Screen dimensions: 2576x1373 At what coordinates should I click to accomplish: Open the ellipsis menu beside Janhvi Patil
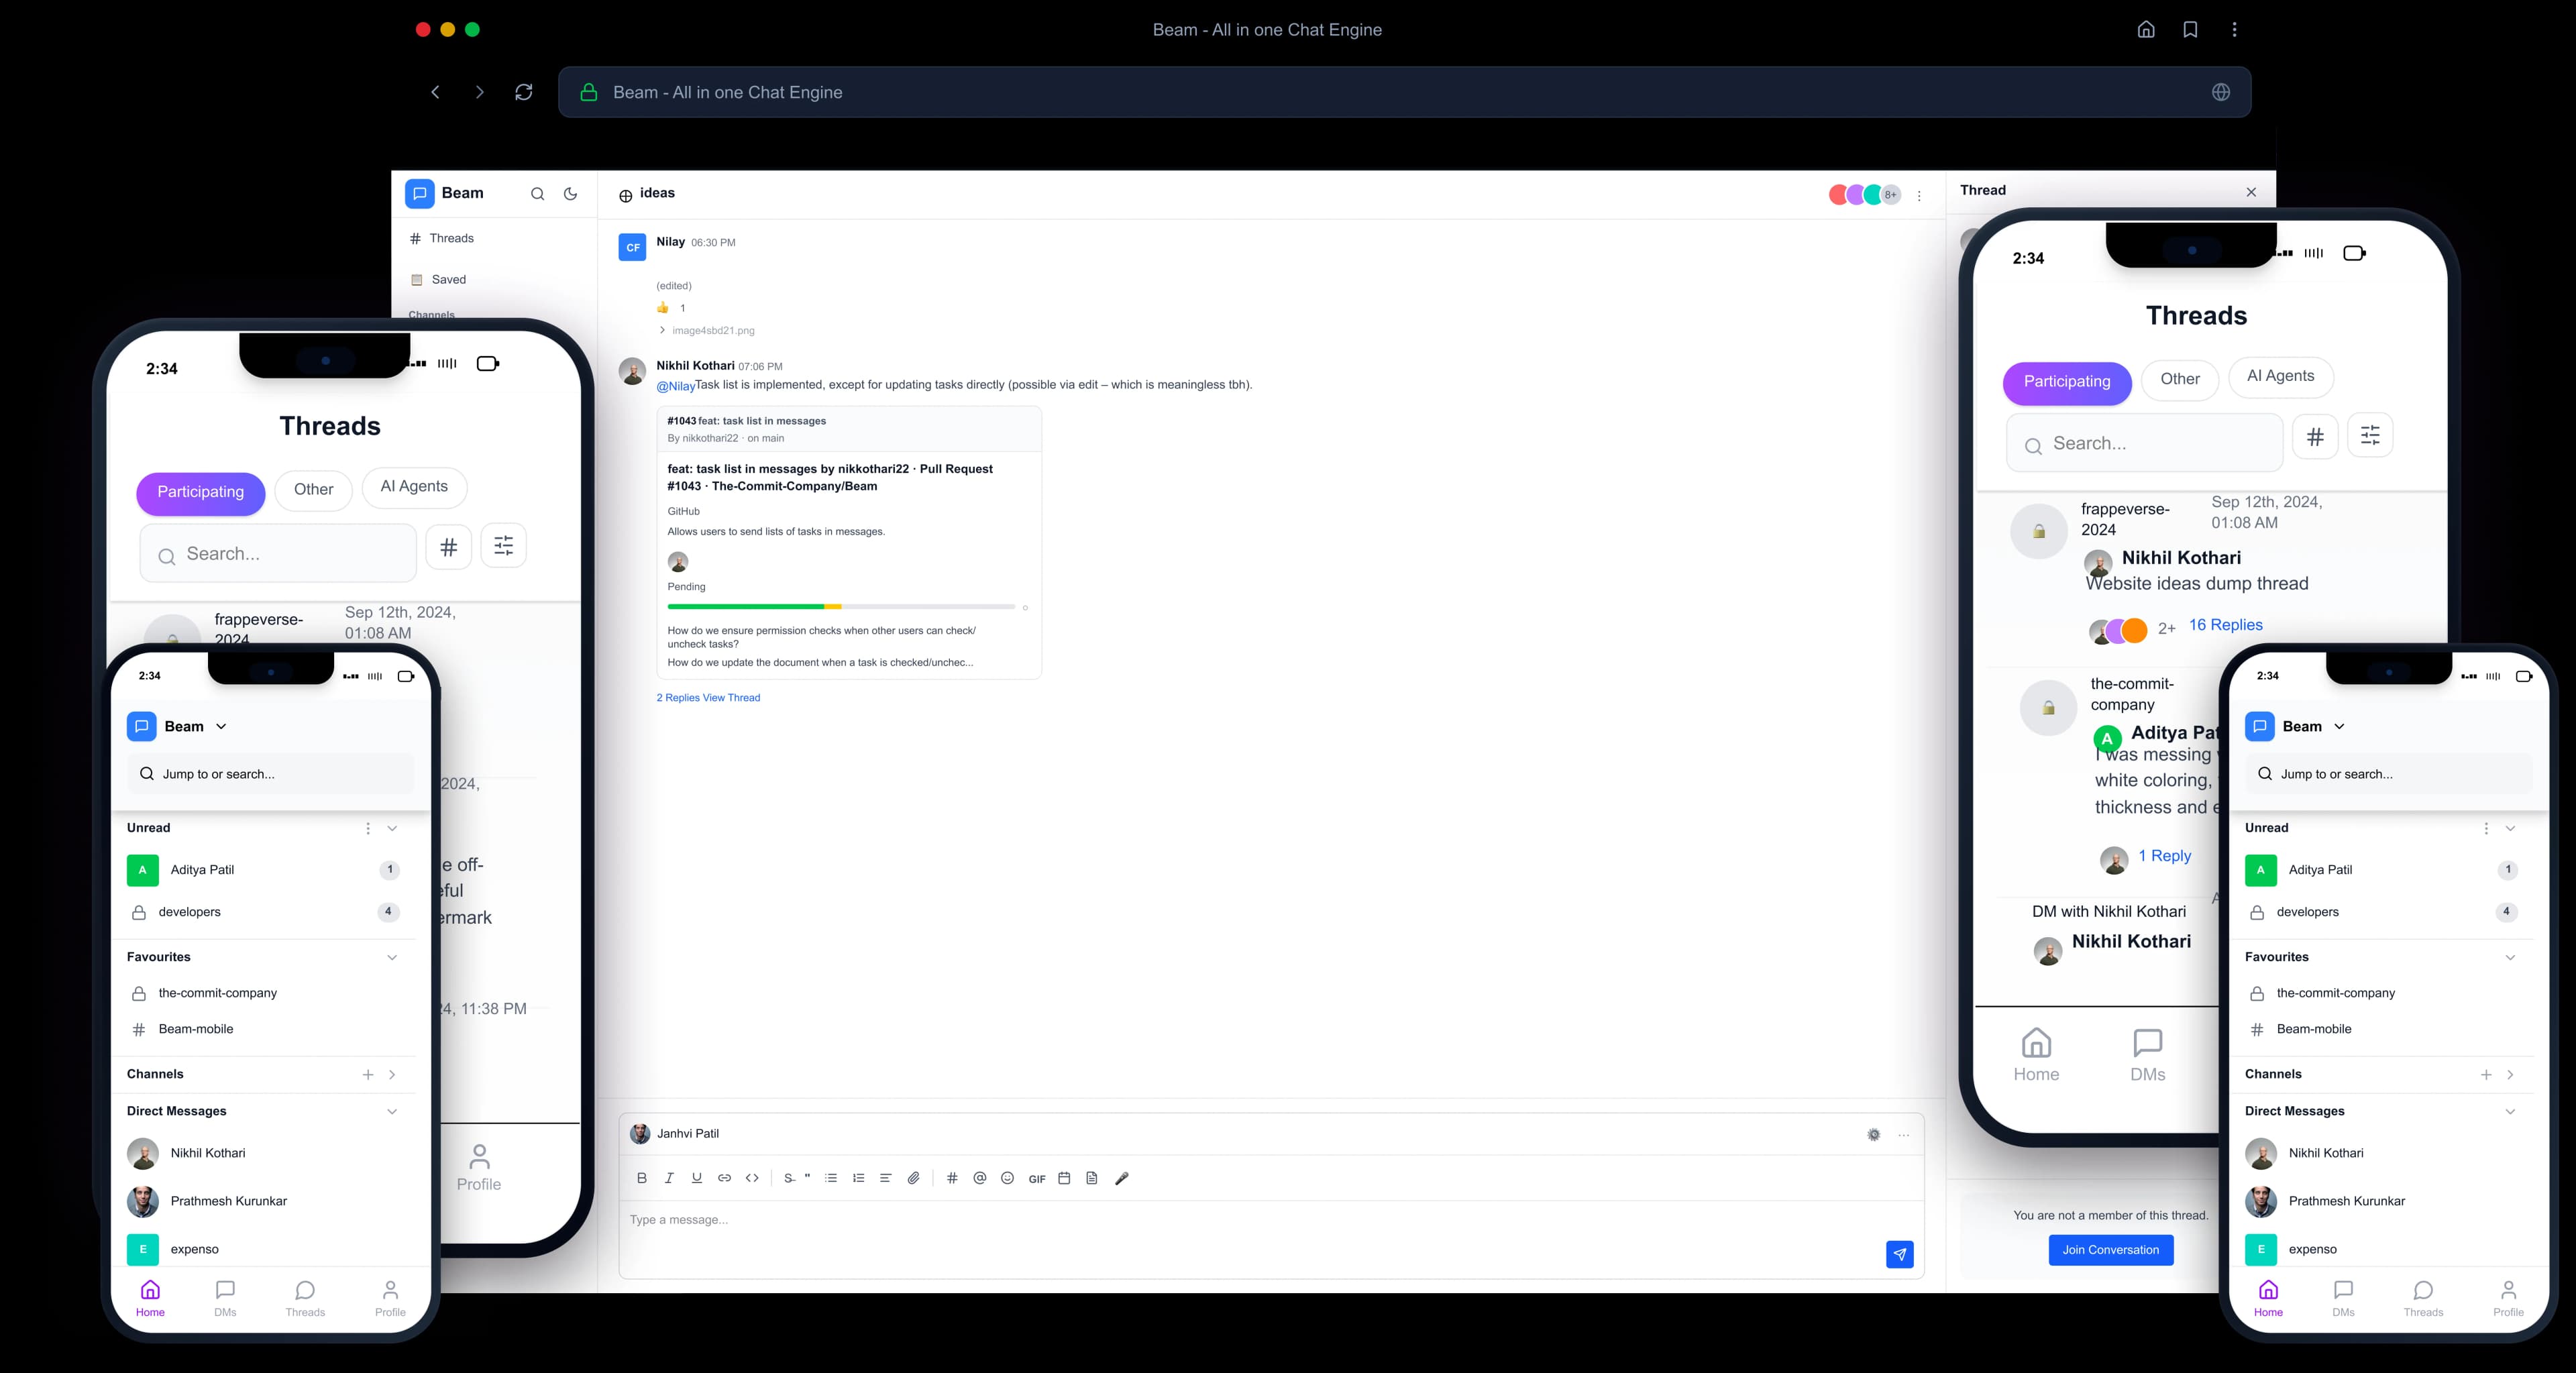pyautogui.click(x=1903, y=1135)
